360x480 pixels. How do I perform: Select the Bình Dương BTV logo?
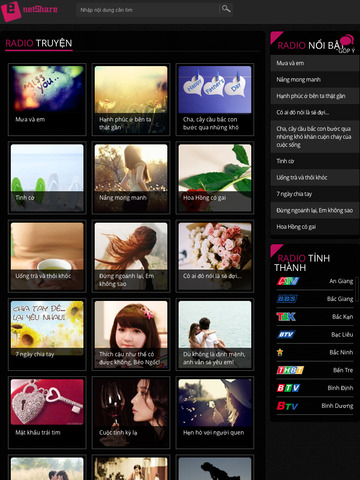pyautogui.click(x=287, y=406)
